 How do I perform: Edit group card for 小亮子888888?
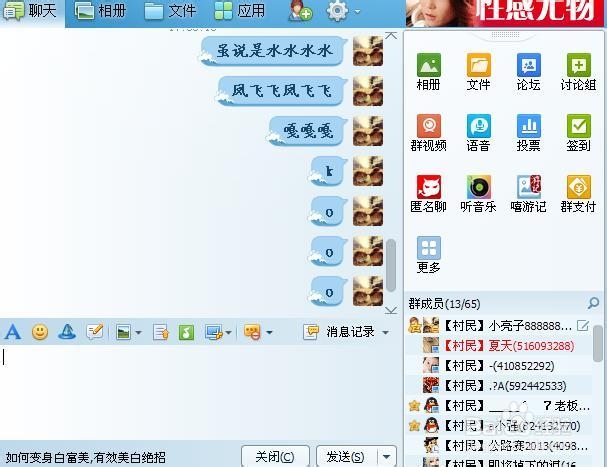[x=583, y=325]
